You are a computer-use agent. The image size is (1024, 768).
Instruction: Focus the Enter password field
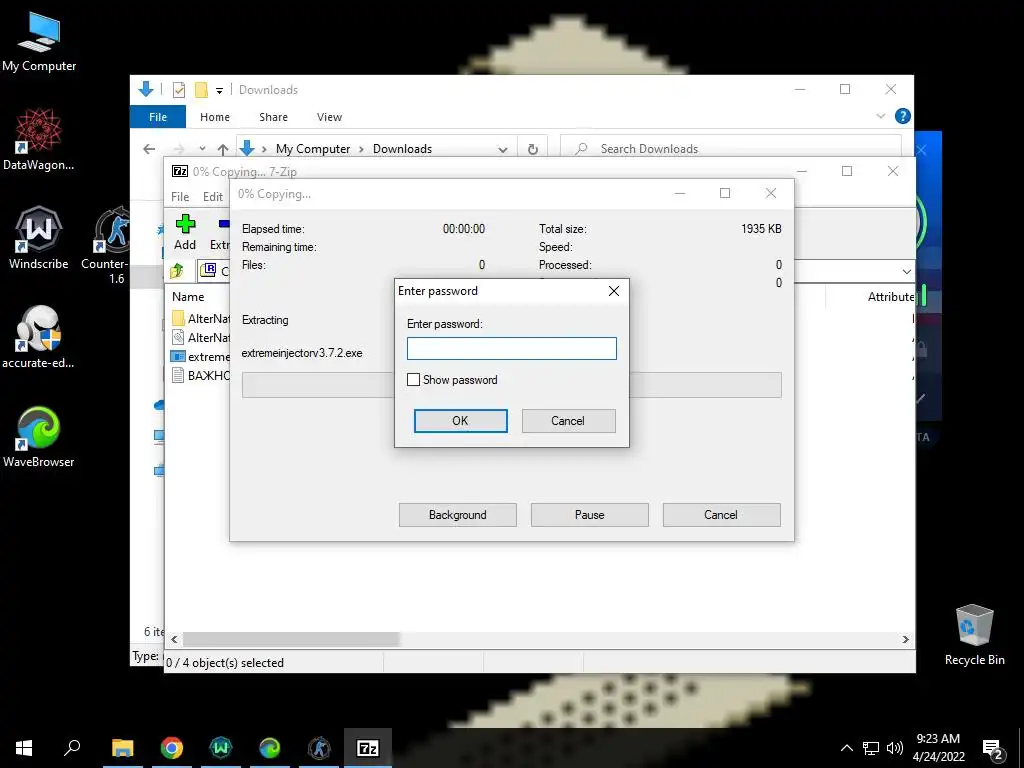(511, 348)
